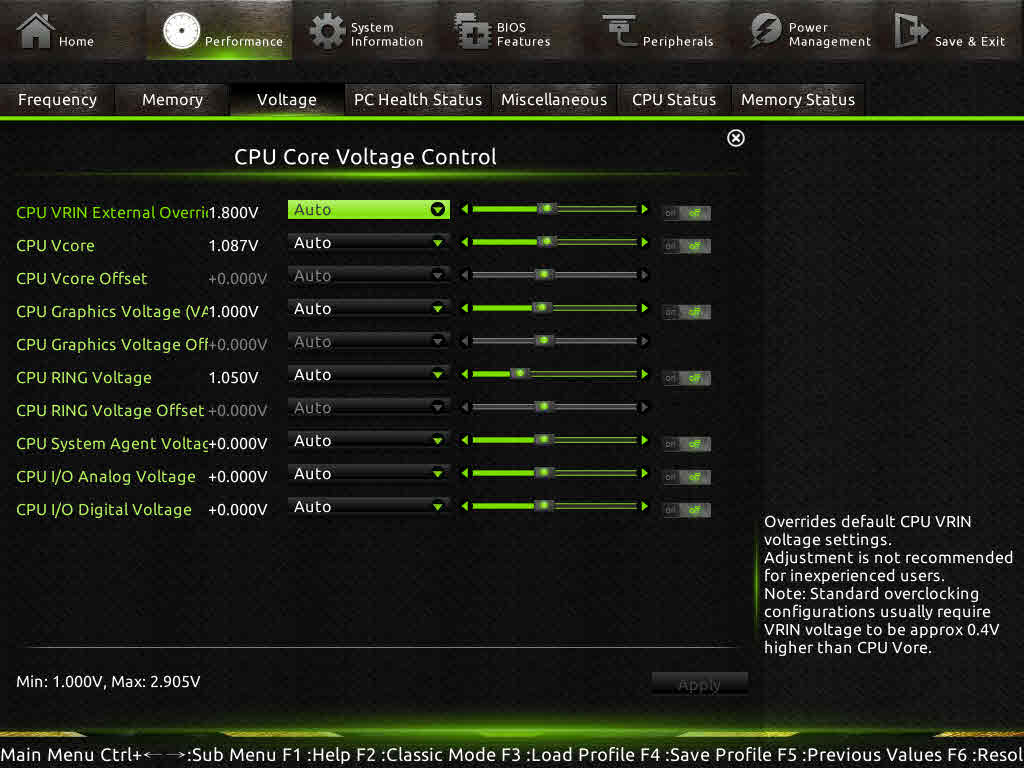This screenshot has height=768, width=1024.
Task: Switch to the Frequency tab
Action: (57, 99)
